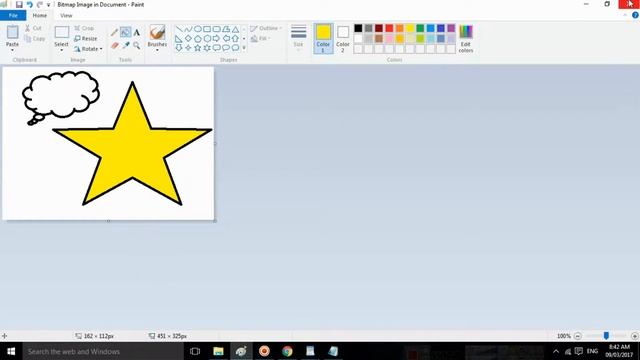Open the Paste dropdown arrow
The image size is (640, 360).
point(12,50)
